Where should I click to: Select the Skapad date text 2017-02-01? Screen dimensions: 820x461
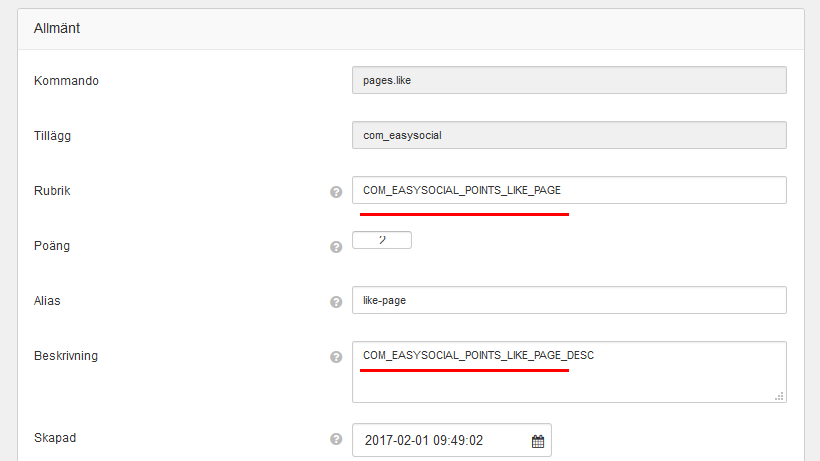click(395, 440)
